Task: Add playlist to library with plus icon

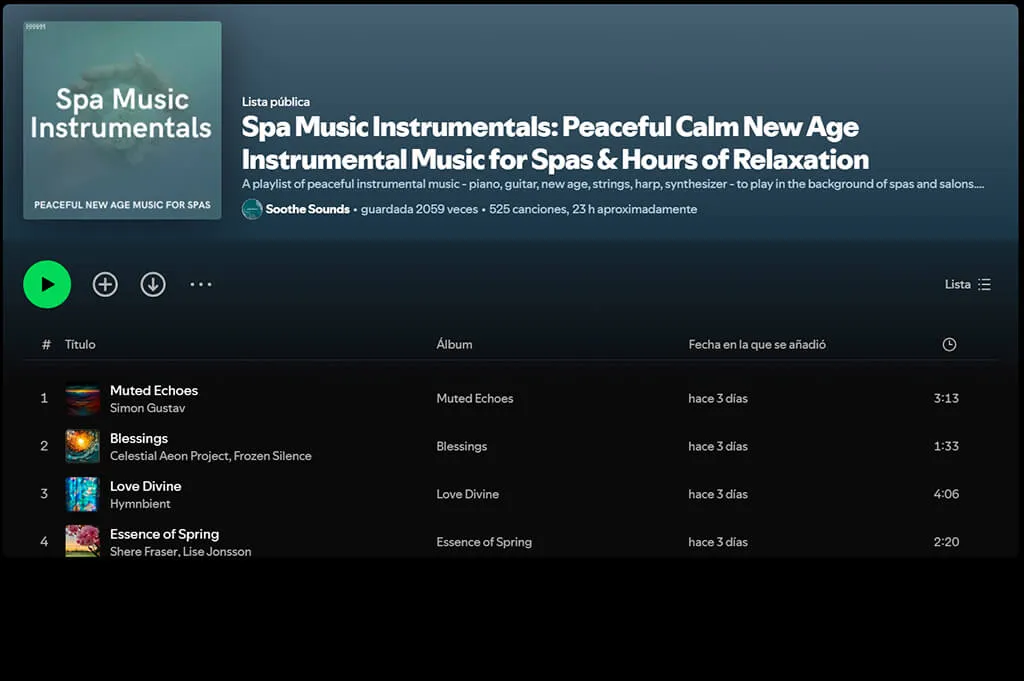Action: [105, 284]
